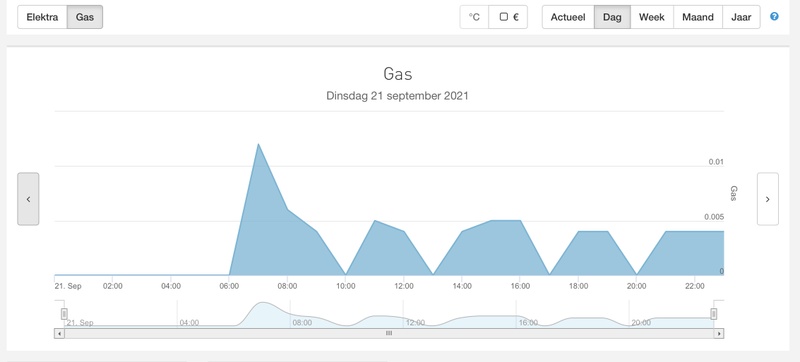Viewport: 800px width, 362px height.
Task: Click the '08:00' x-axis label on main chart
Action: (x=287, y=286)
